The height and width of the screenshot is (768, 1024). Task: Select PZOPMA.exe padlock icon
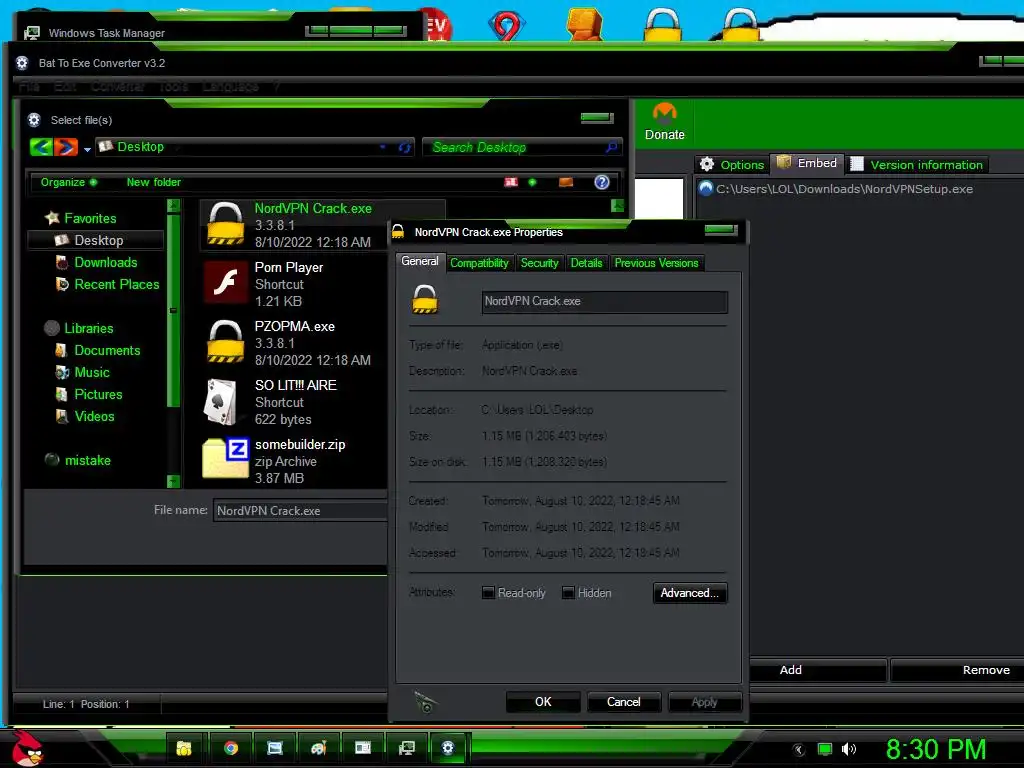point(225,342)
